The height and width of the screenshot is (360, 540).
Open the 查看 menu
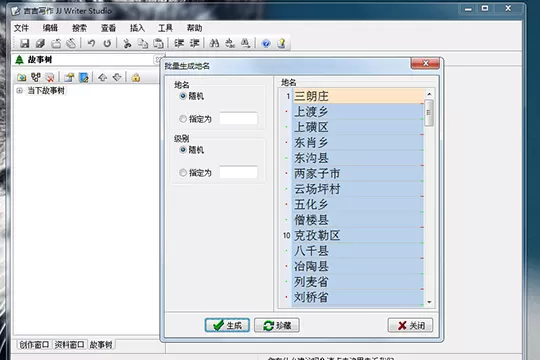[108, 28]
